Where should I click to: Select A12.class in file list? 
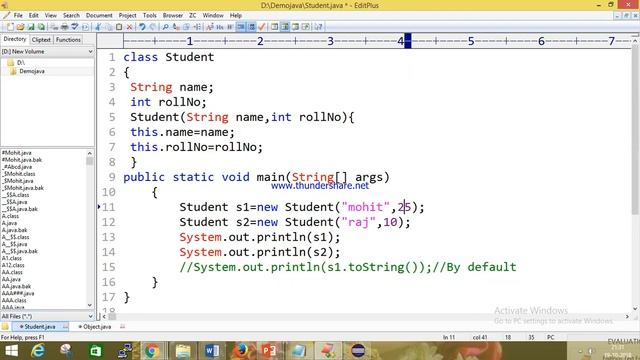click(13, 265)
